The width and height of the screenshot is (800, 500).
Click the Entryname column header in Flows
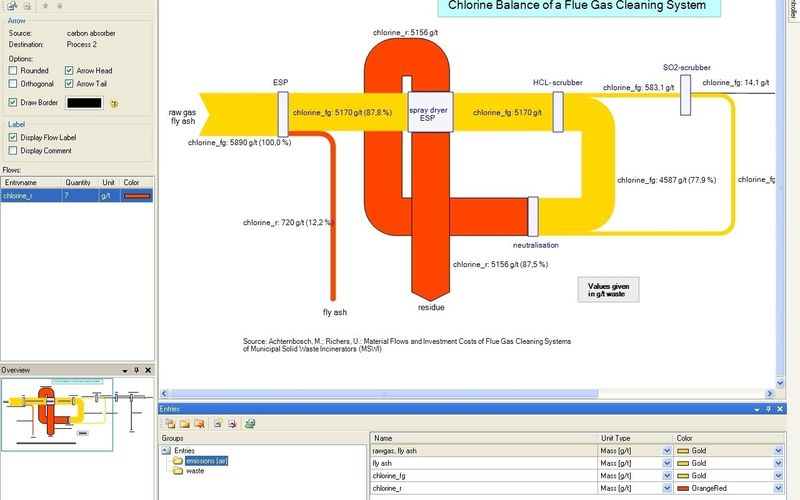pos(32,182)
